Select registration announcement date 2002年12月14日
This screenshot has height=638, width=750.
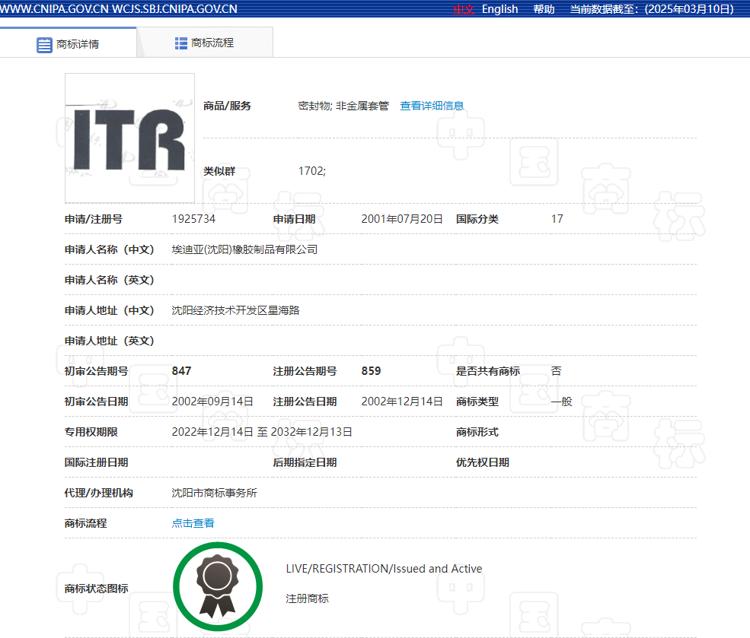point(402,401)
